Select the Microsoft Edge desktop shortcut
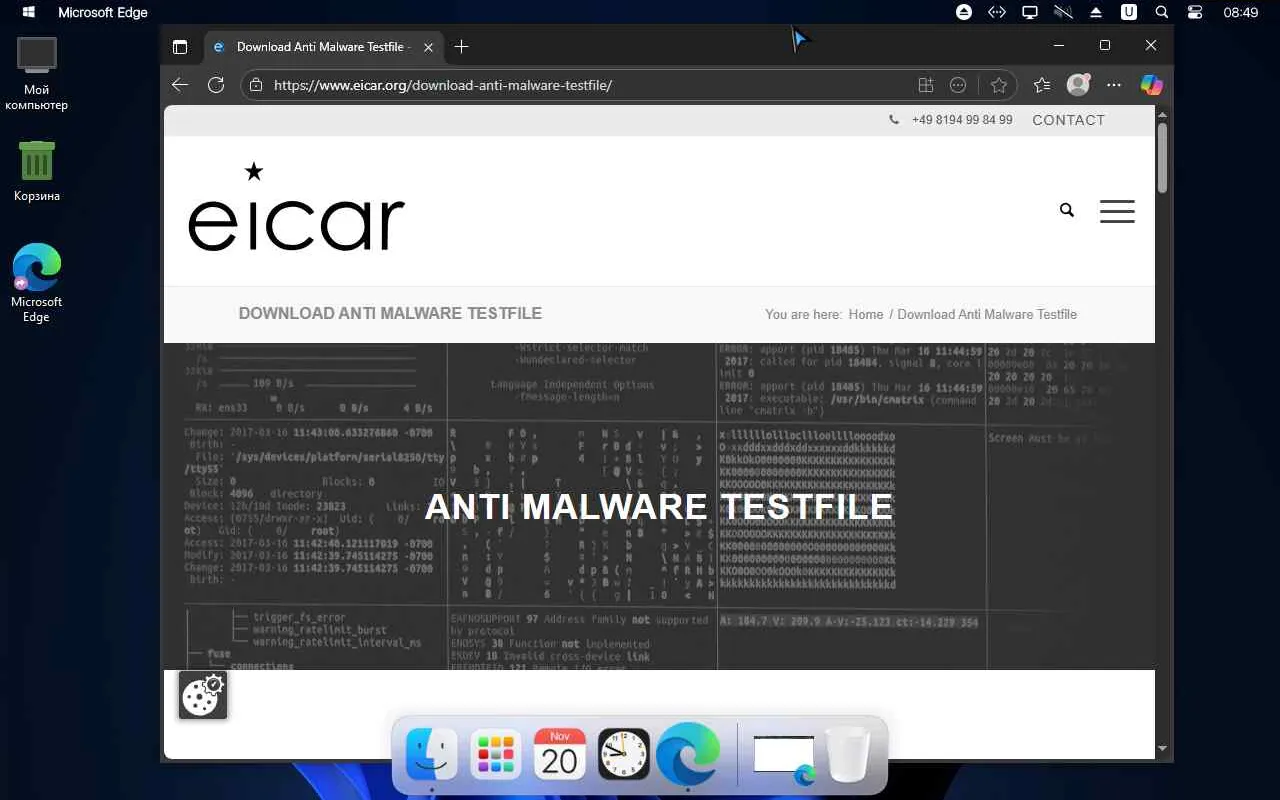This screenshot has width=1280, height=800. [x=37, y=283]
